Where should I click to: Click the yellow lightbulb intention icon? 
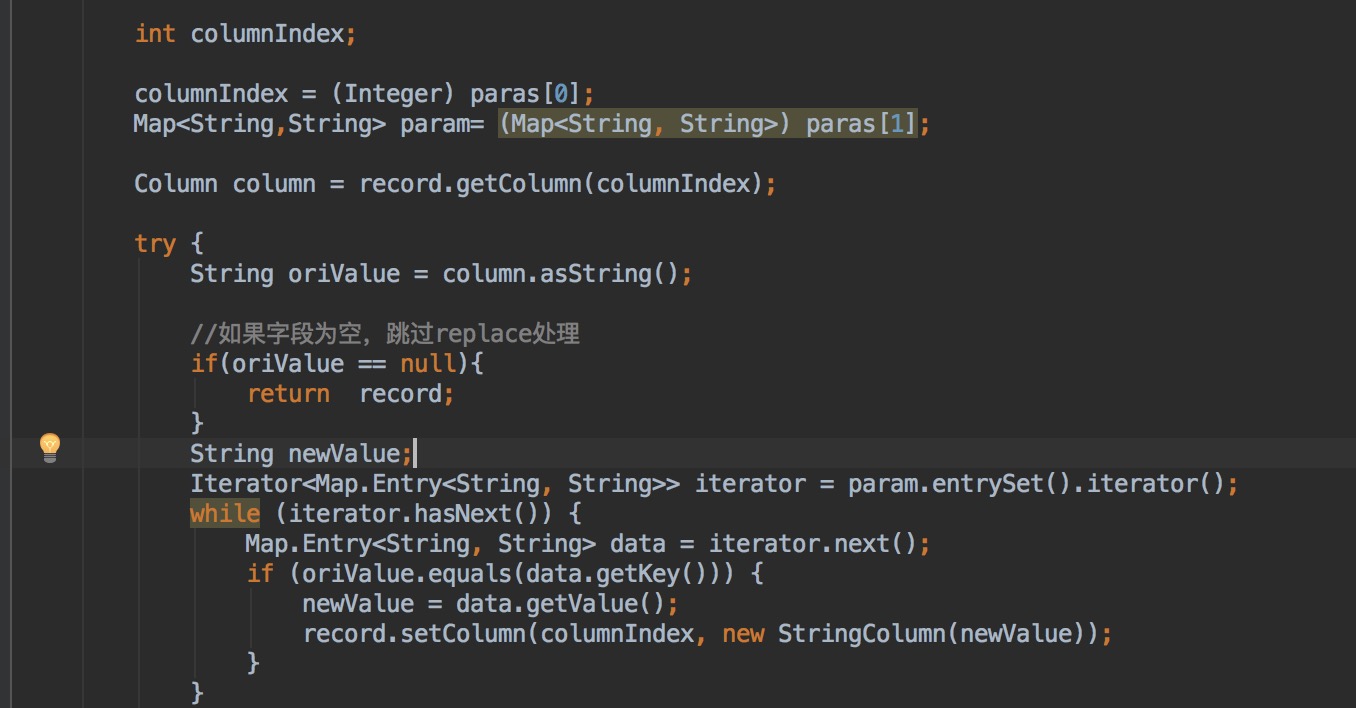pyautogui.click(x=50, y=448)
